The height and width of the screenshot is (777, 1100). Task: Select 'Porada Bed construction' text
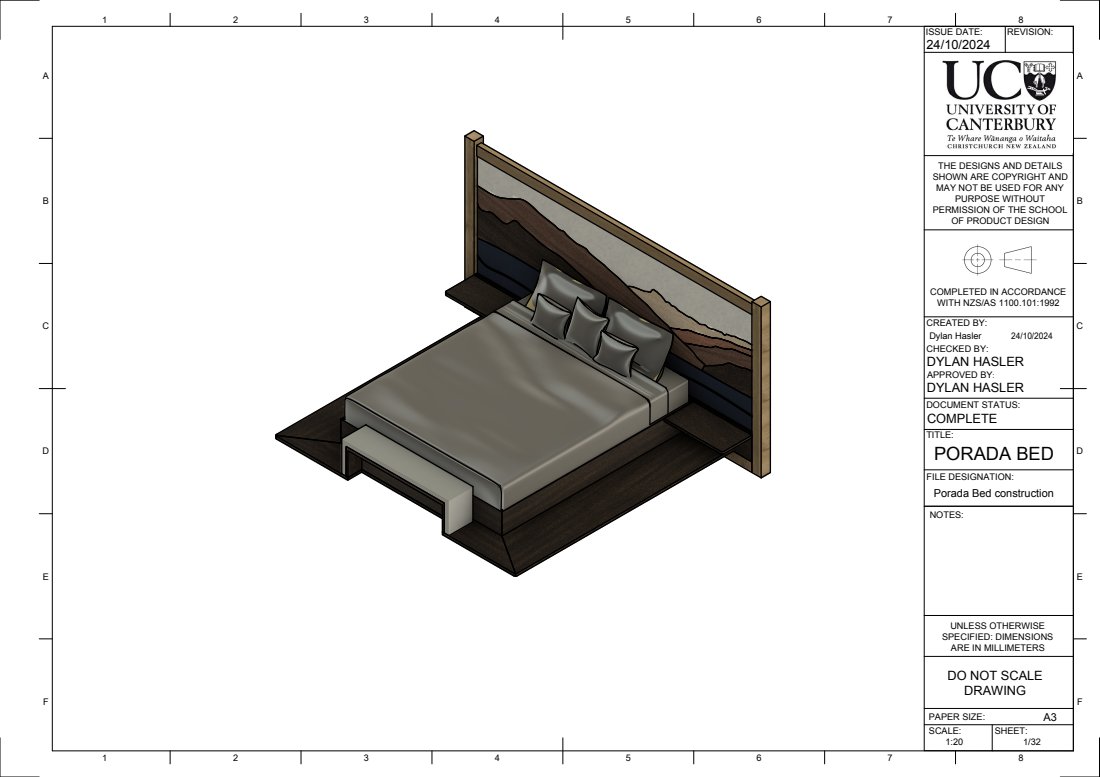coord(993,494)
